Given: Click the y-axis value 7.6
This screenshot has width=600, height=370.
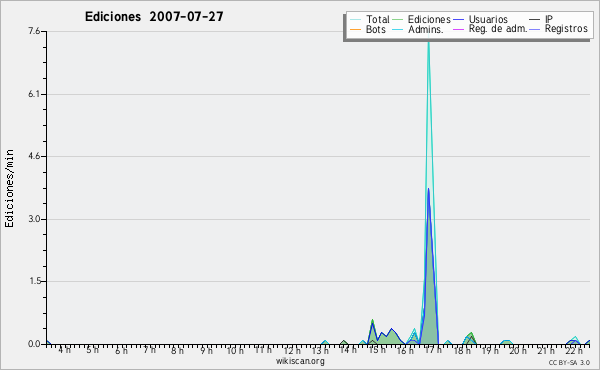Looking at the screenshot, I should (x=34, y=31).
